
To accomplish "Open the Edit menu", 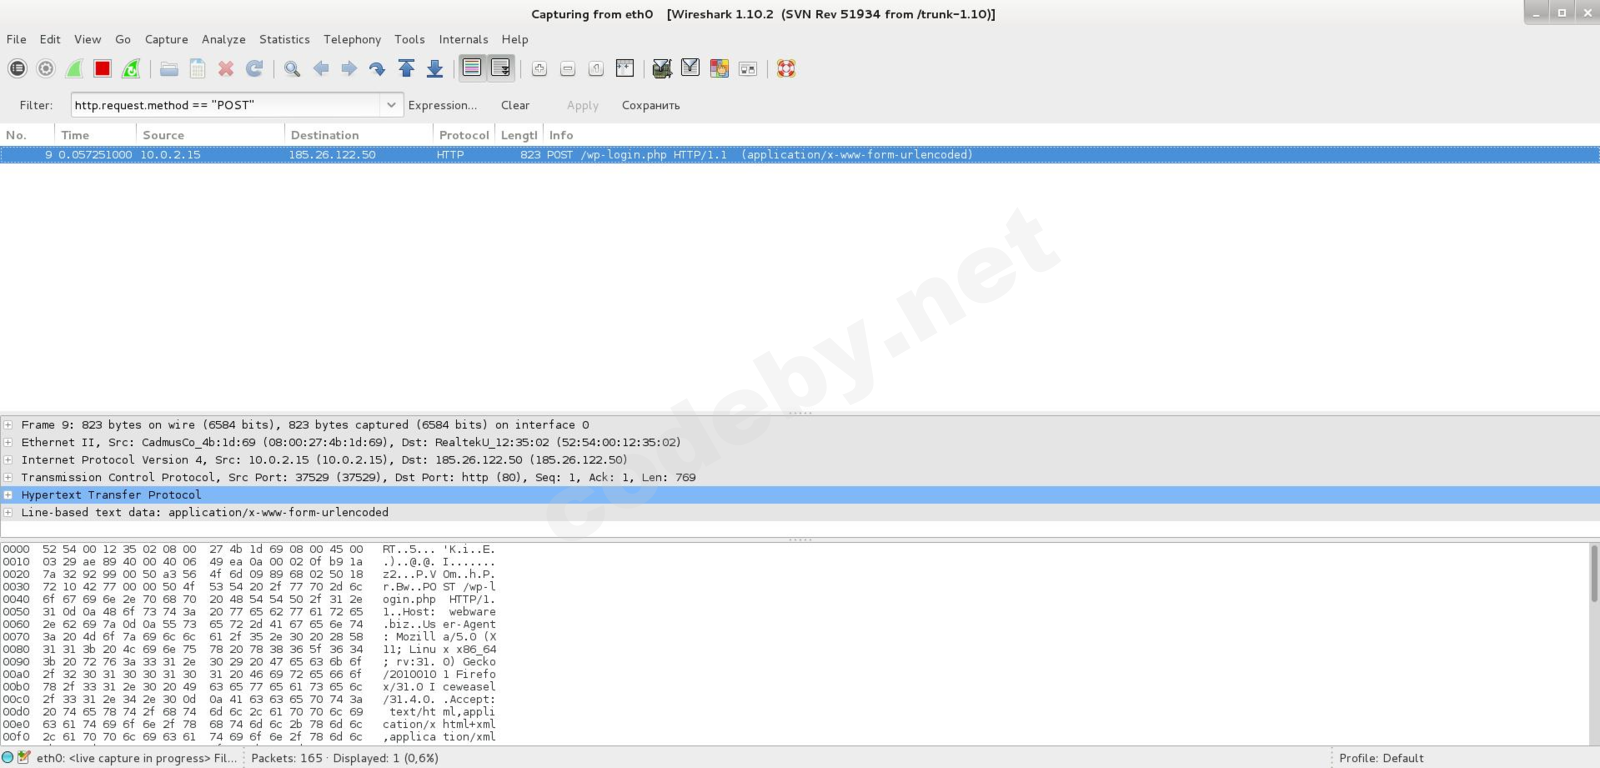I will [50, 40].
